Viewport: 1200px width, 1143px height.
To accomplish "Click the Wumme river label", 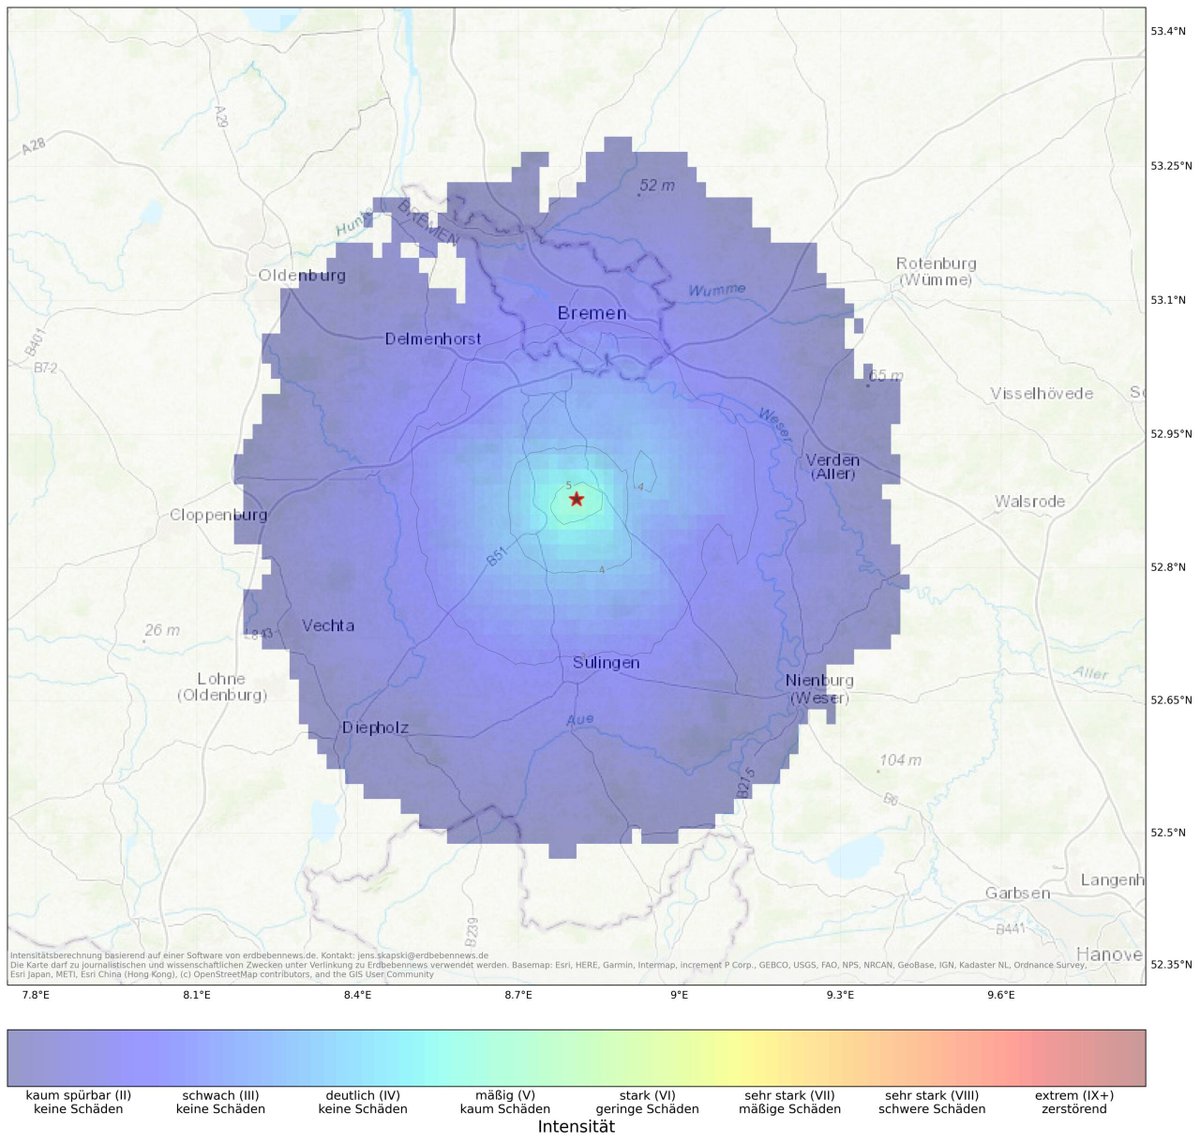I will point(716,287).
